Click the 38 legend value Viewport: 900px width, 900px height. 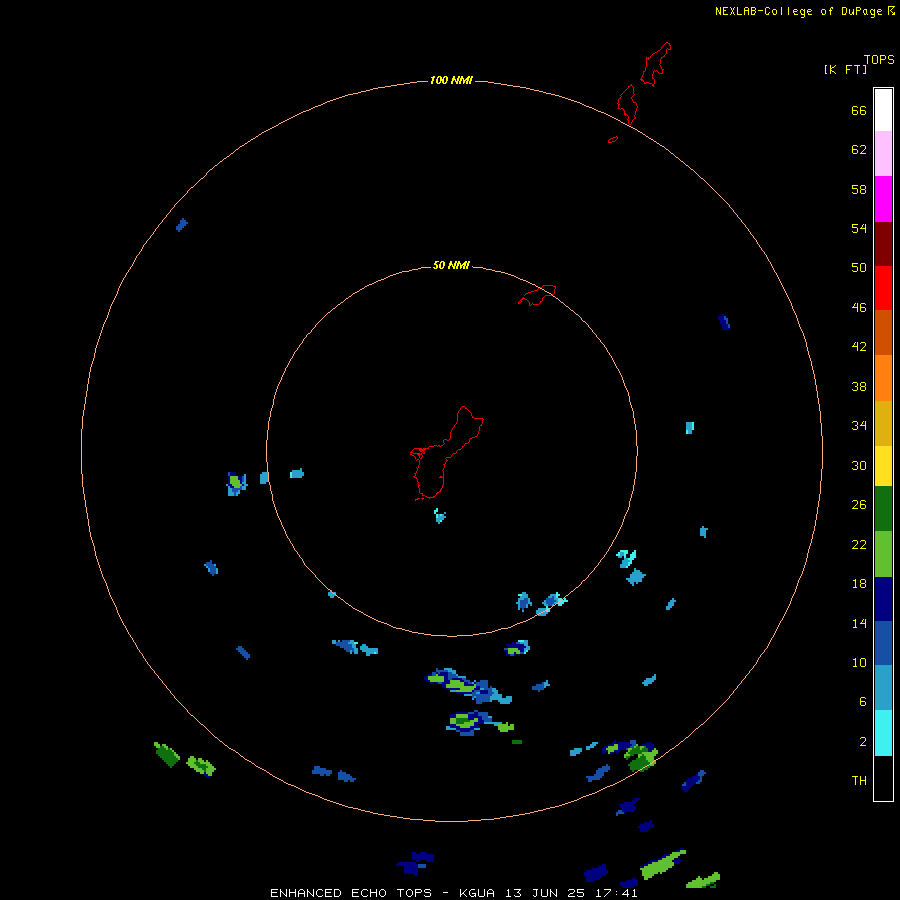859,387
